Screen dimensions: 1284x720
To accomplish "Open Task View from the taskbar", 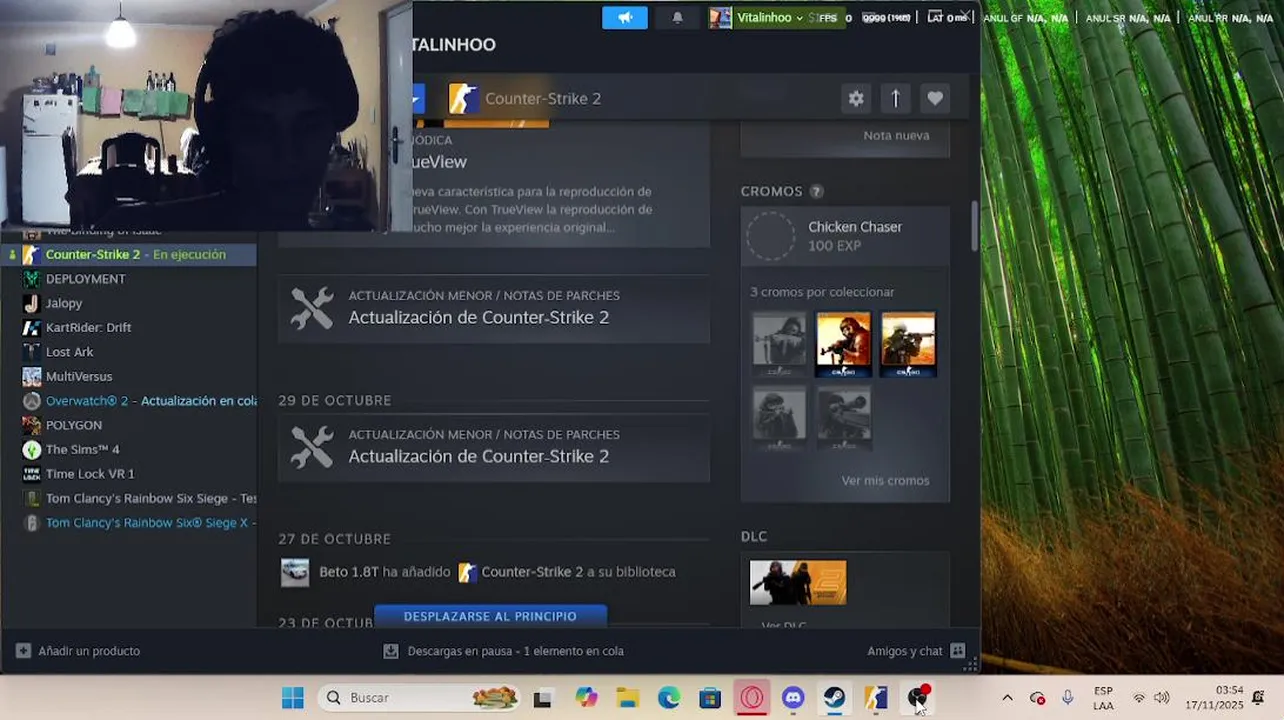I will [x=542, y=698].
